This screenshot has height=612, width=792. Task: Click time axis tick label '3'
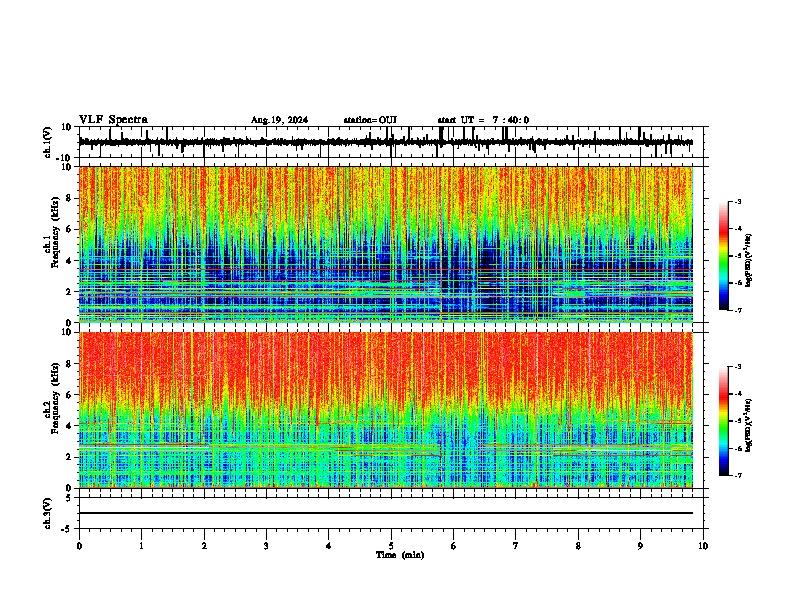coord(266,546)
